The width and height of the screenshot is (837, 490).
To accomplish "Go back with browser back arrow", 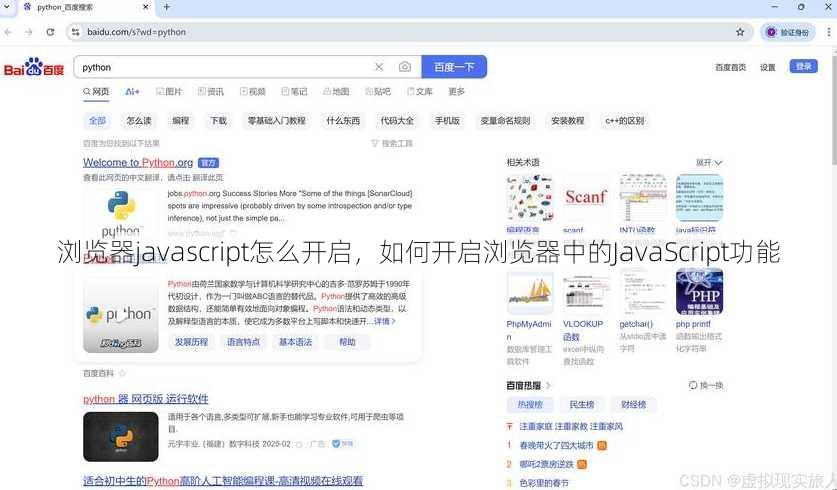I will 8,32.
